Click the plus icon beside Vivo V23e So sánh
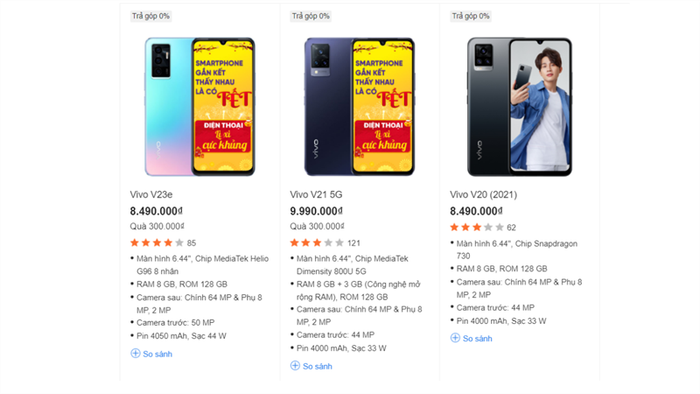This screenshot has height=394, width=700. [135, 353]
